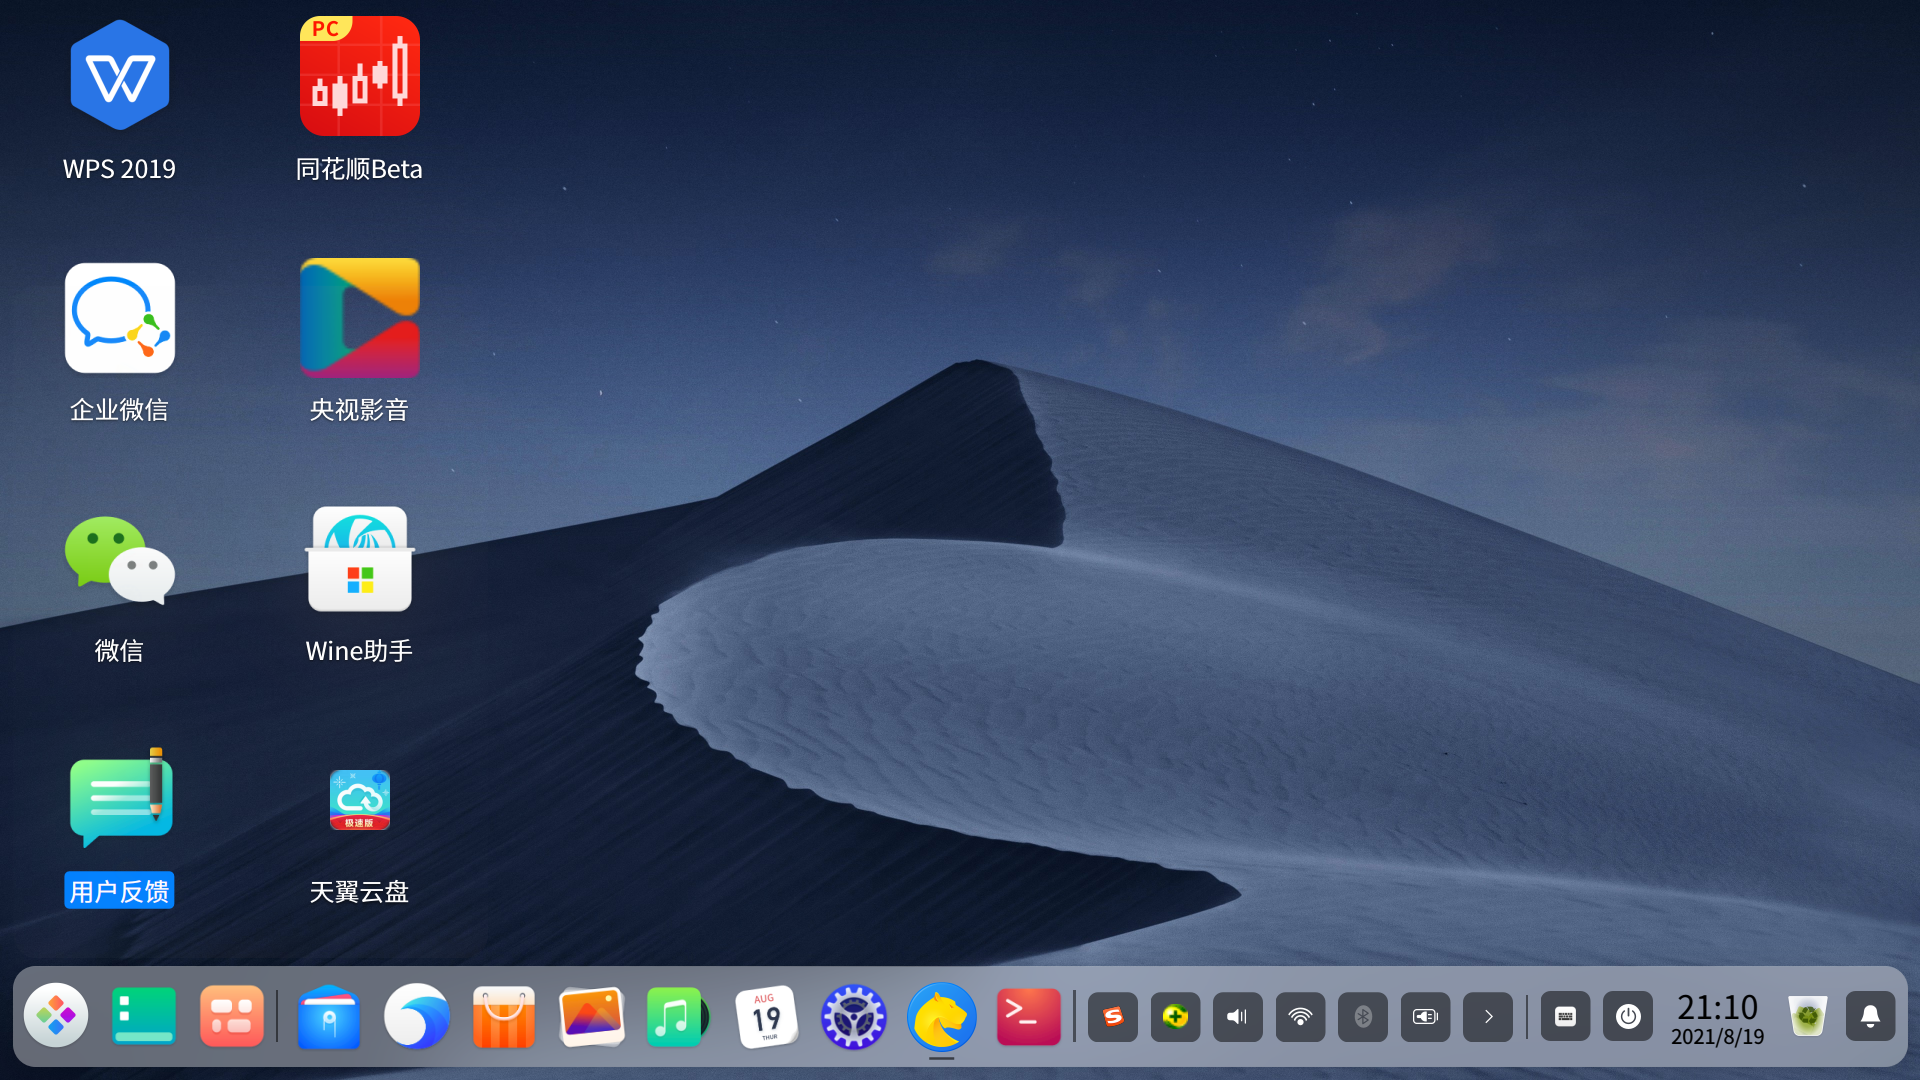Open the volume control in the tray

[x=1237, y=1017]
